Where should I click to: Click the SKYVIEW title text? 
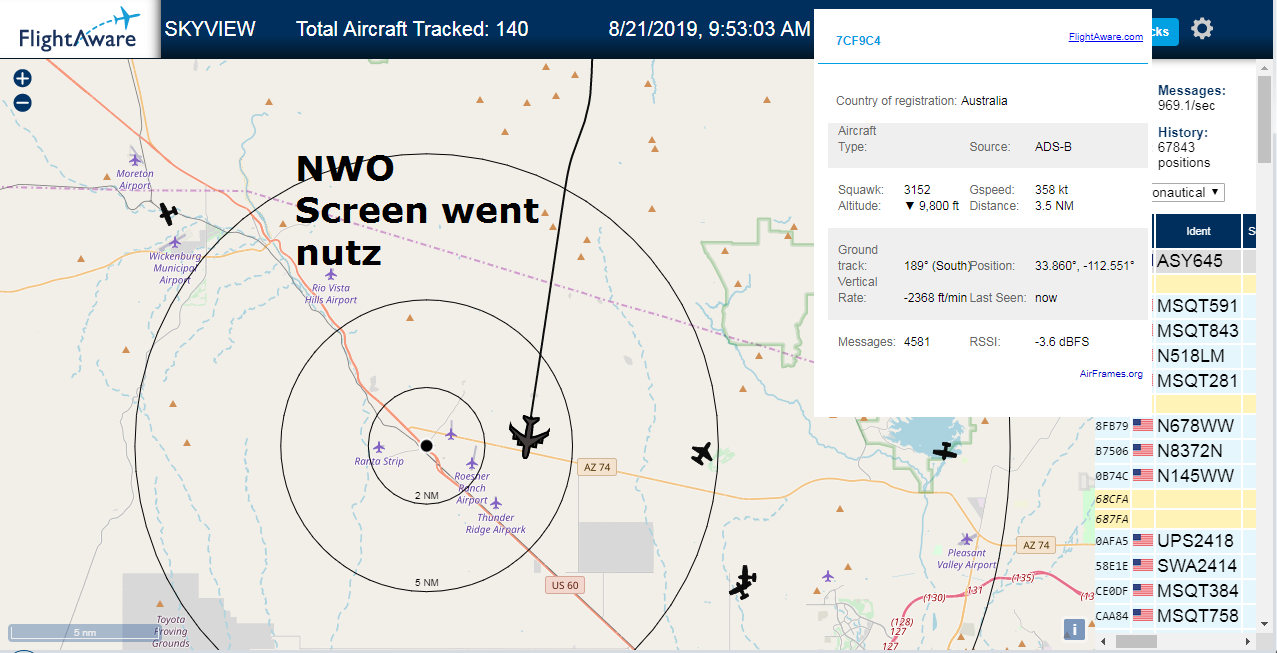click(210, 29)
